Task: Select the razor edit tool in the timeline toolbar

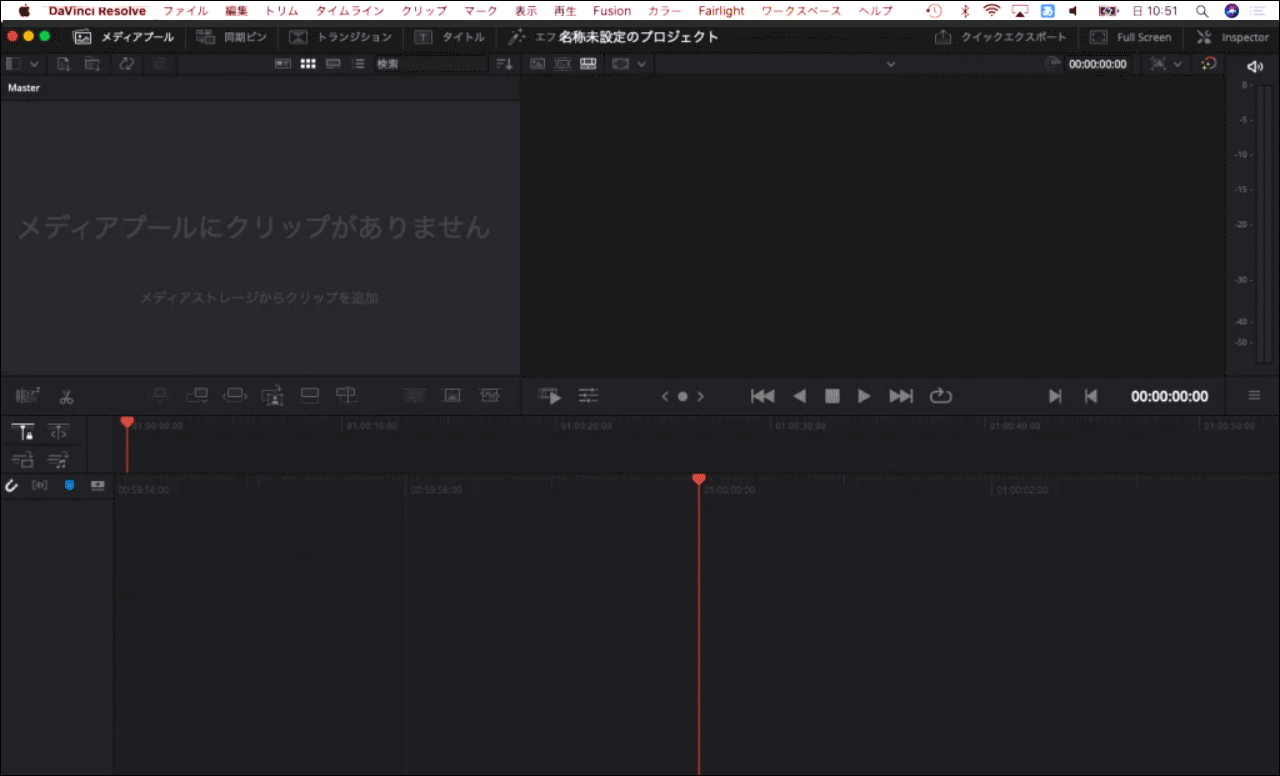Action: pos(66,395)
